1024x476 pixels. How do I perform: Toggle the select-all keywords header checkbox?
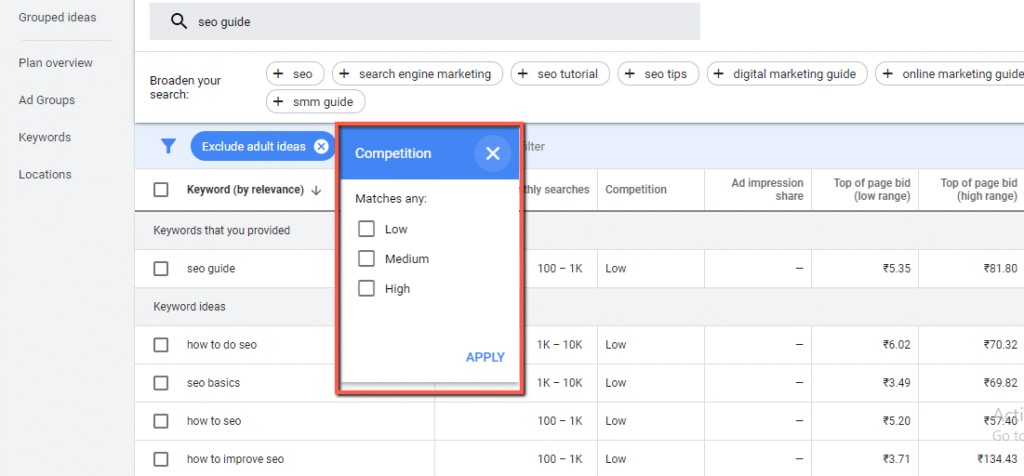click(x=161, y=190)
